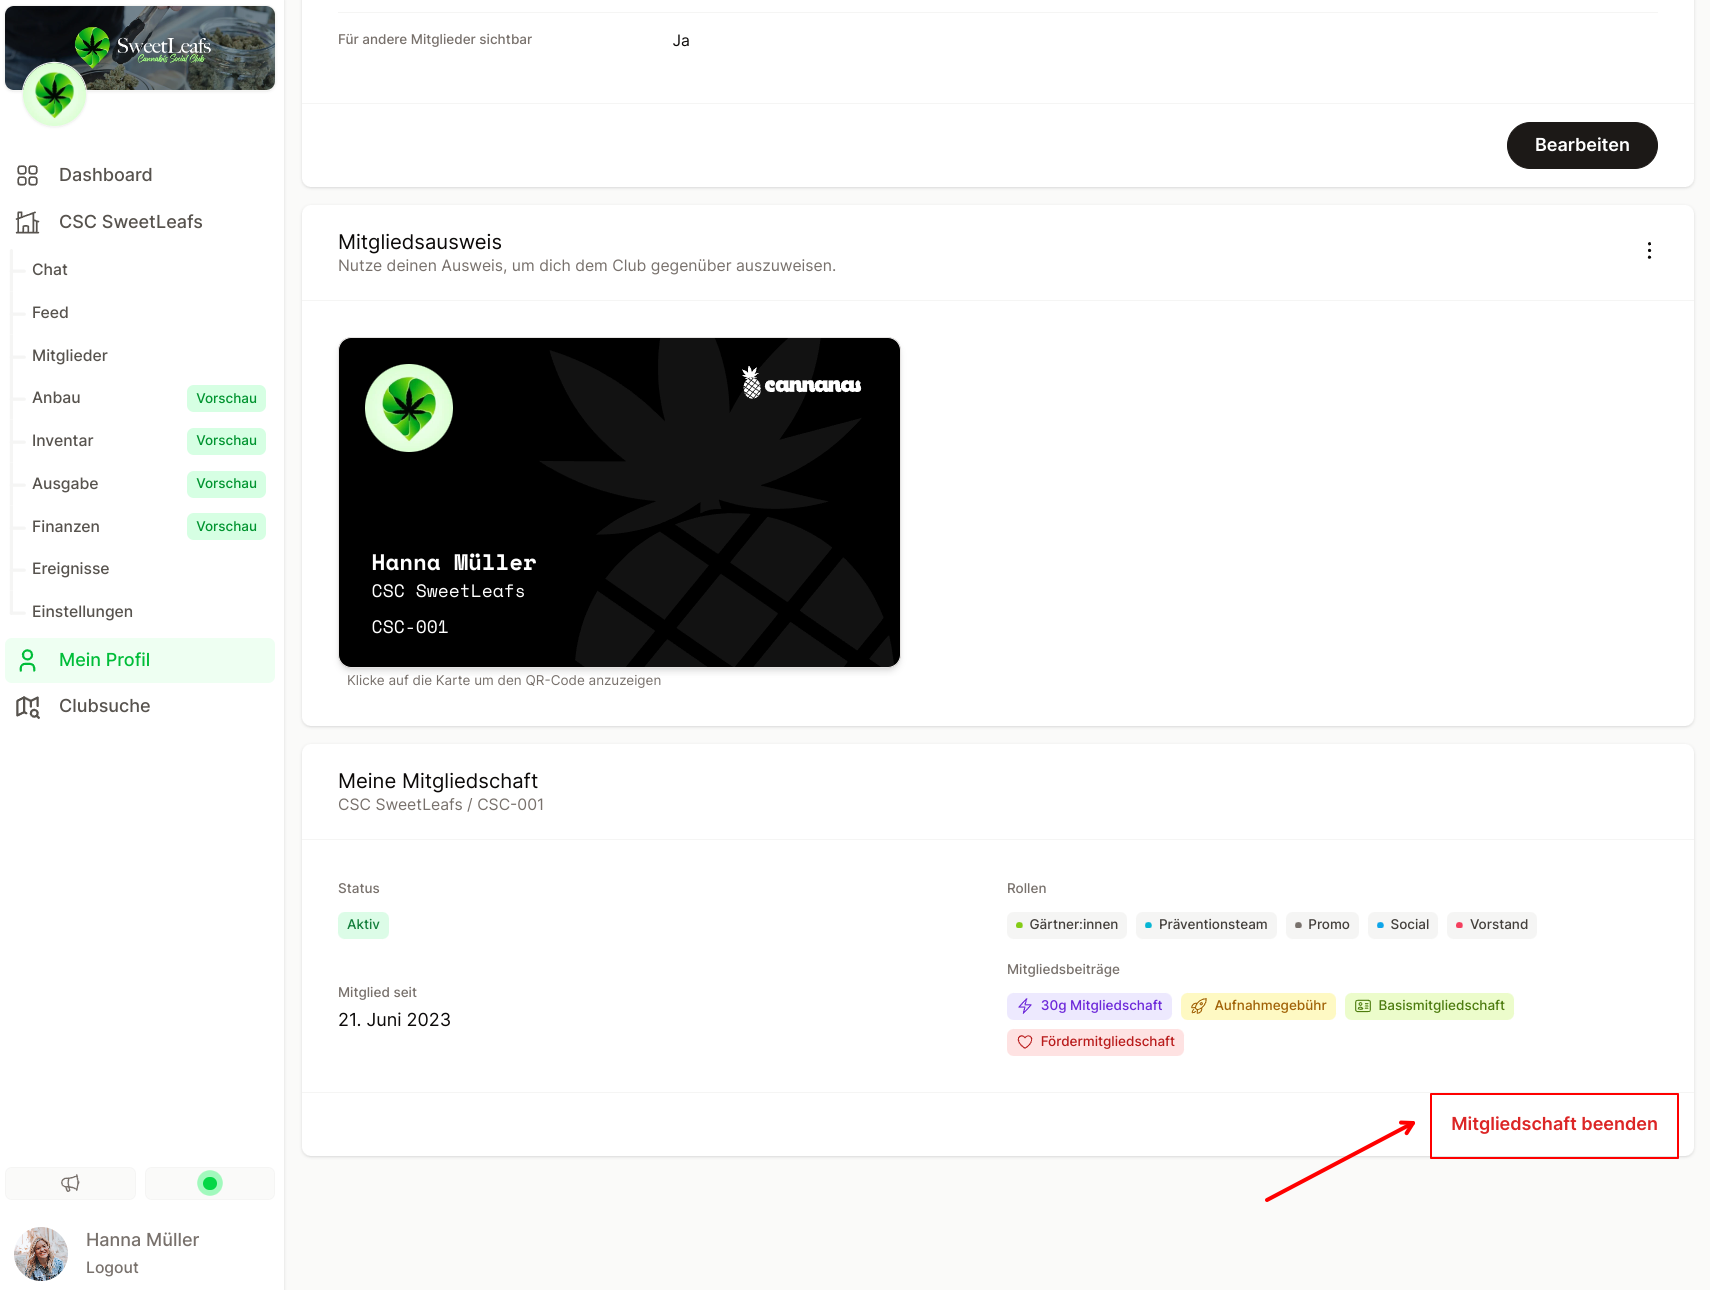Viewport: 1710px width, 1290px height.
Task: Click the Bearbeiten button
Action: pyautogui.click(x=1582, y=145)
